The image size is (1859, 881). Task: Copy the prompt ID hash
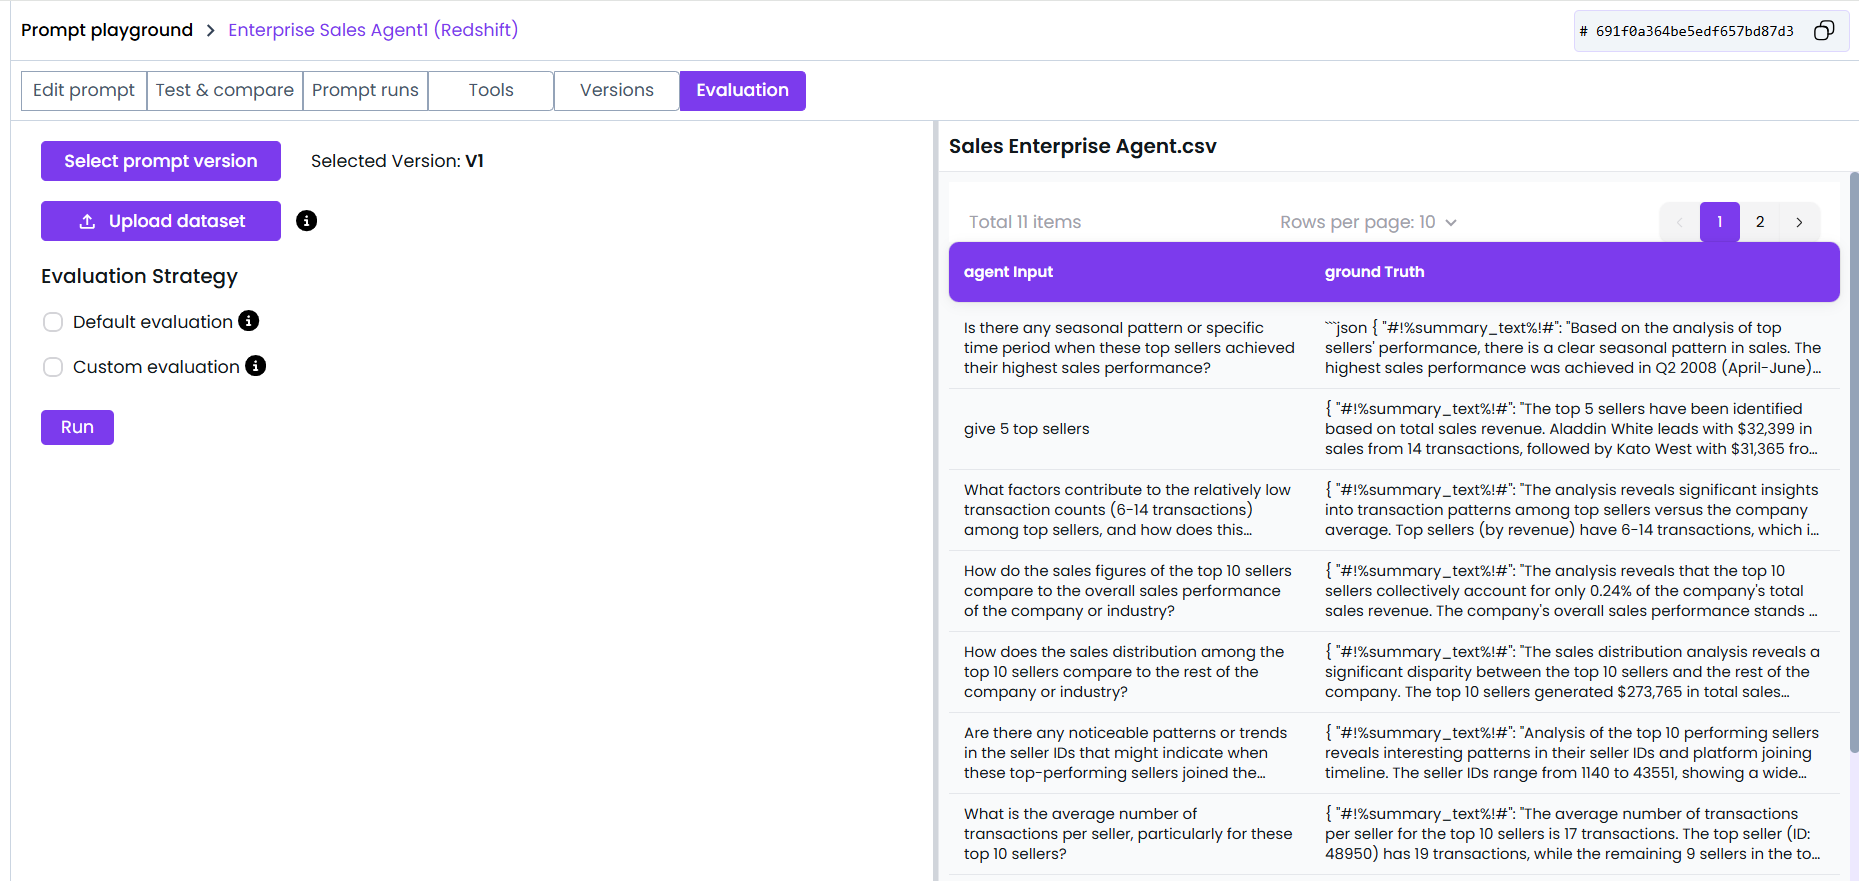pos(1823,31)
